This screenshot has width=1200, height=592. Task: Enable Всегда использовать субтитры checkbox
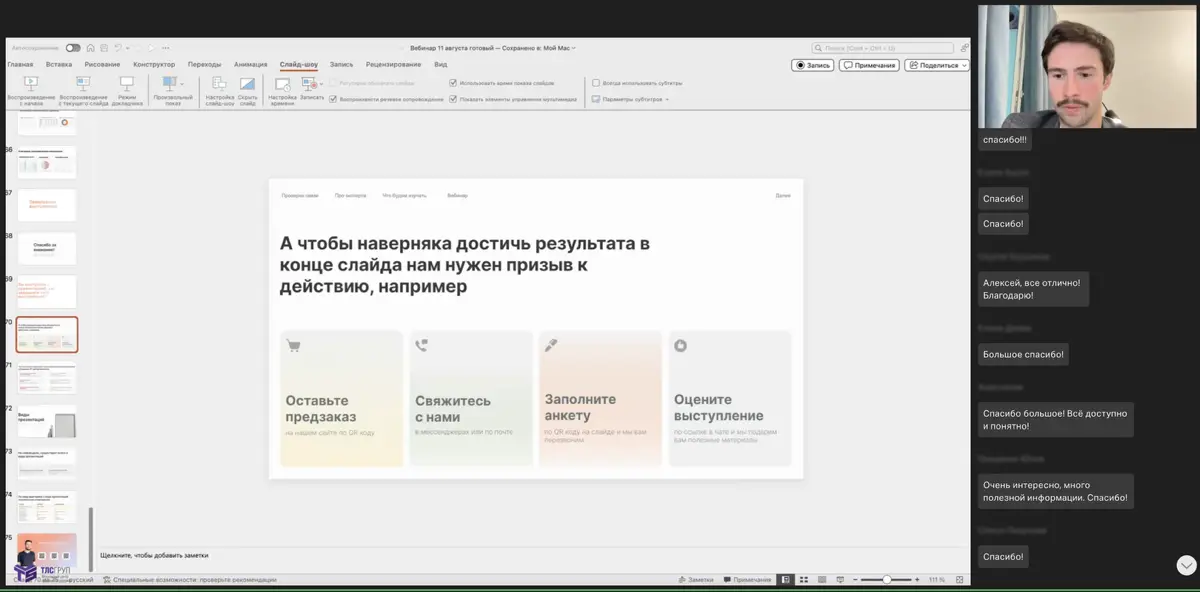pyautogui.click(x=596, y=83)
